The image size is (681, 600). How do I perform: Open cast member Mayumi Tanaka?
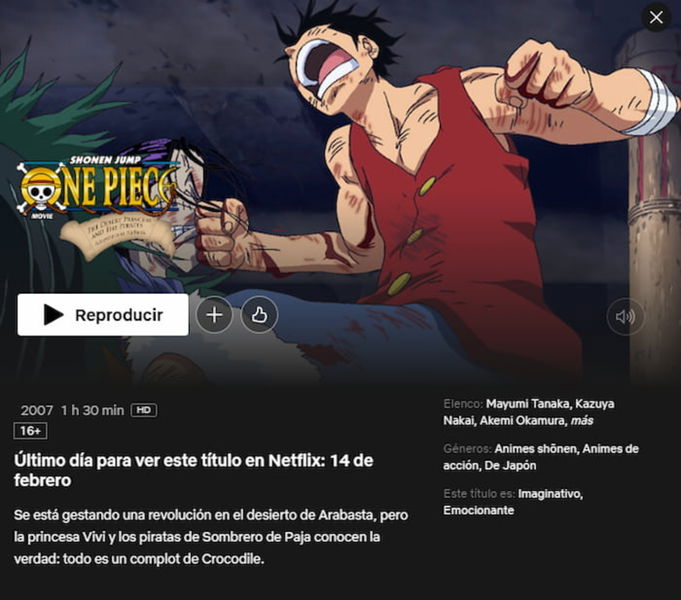tap(527, 404)
